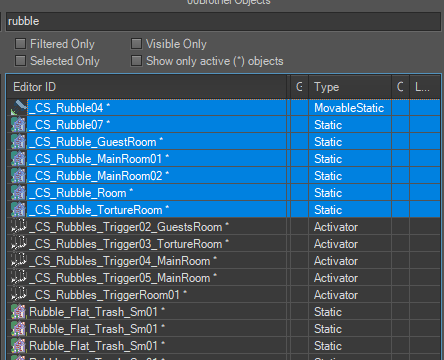Screen dimensions: 444x360
Task: Click the static icon beside _CS_Rubble_MainRoom02
Action: (19, 176)
